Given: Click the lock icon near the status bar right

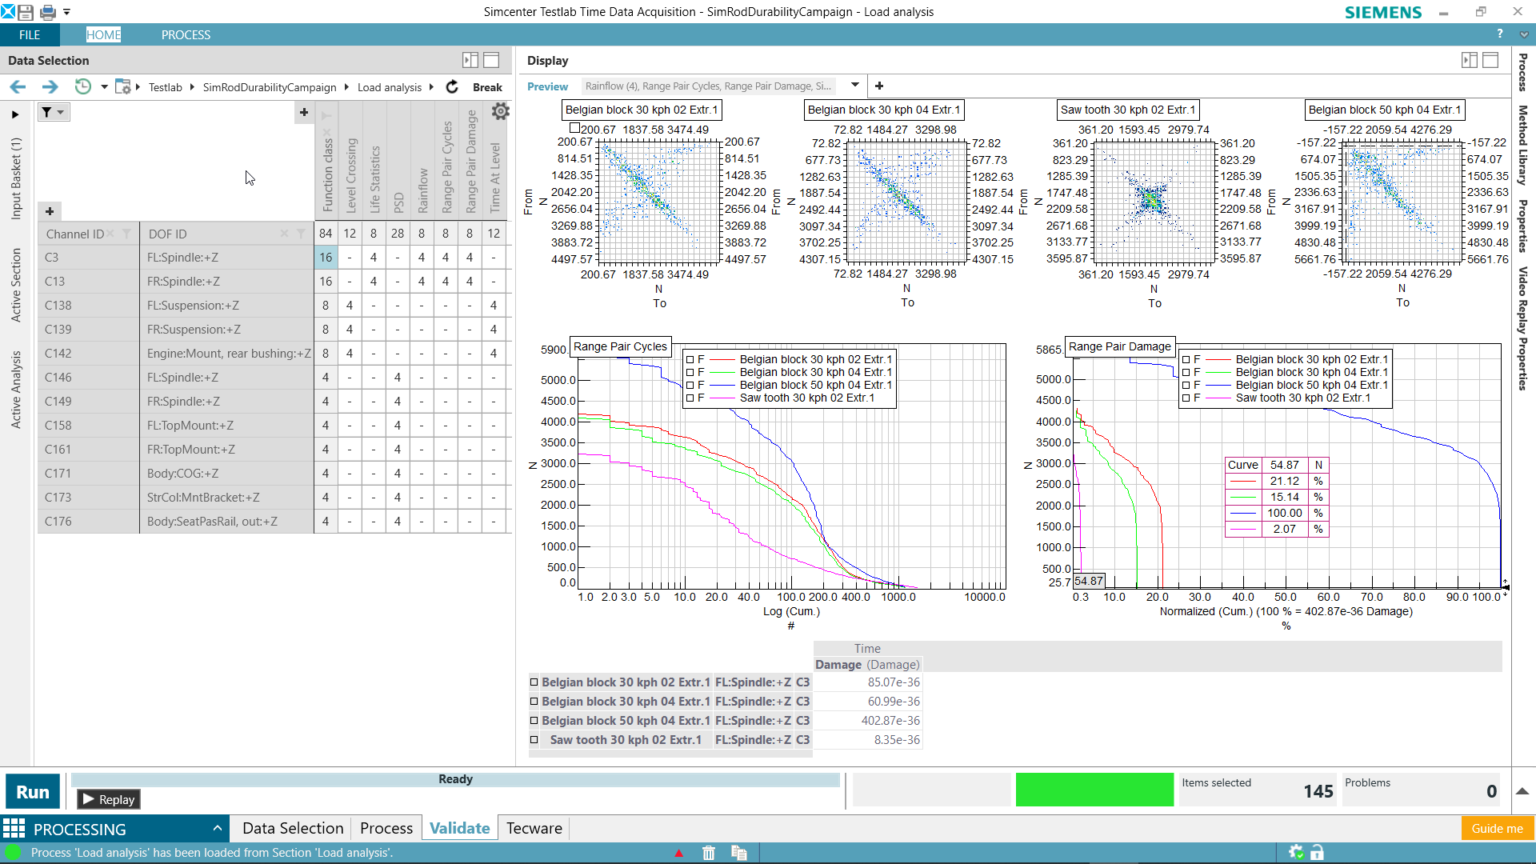Looking at the screenshot, I should tap(1317, 851).
